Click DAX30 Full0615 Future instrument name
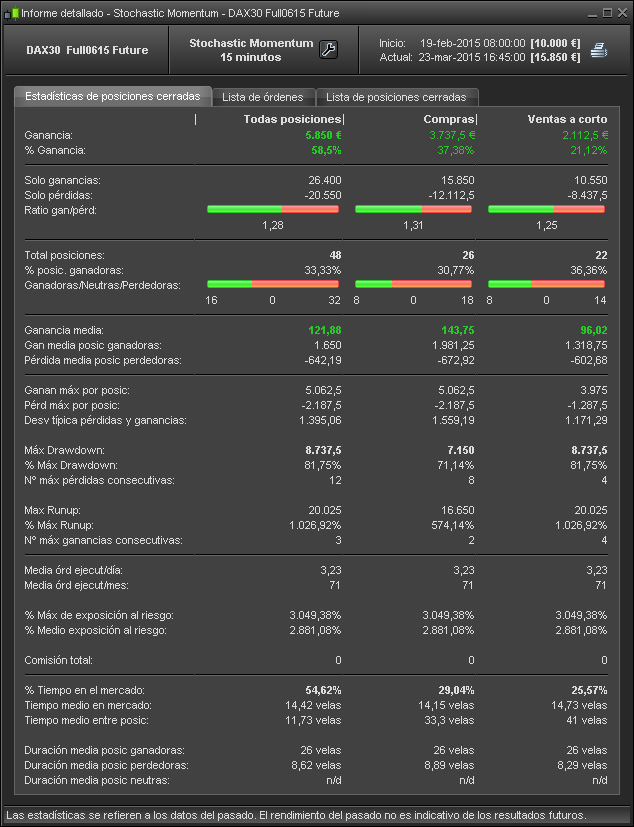The width and height of the screenshot is (634, 827). pos(87,50)
